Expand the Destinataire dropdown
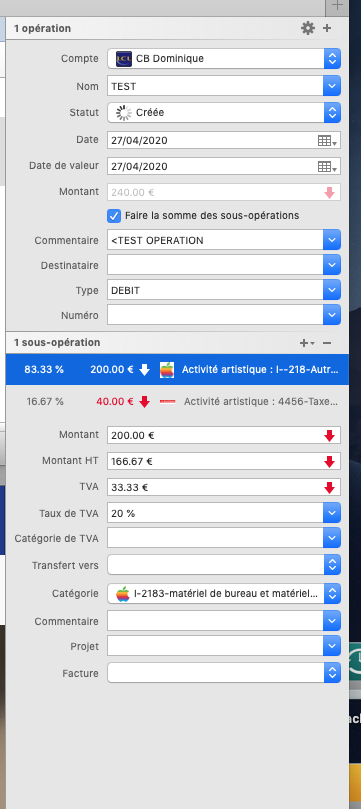 pyautogui.click(x=333, y=265)
